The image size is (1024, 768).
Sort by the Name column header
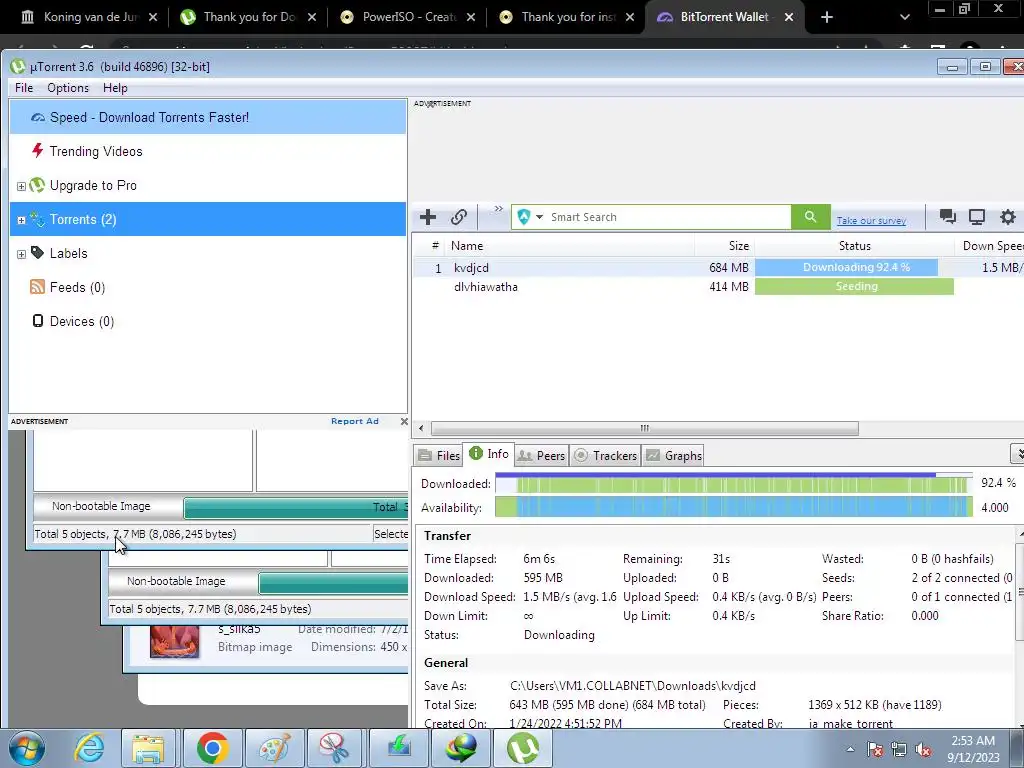(x=571, y=246)
